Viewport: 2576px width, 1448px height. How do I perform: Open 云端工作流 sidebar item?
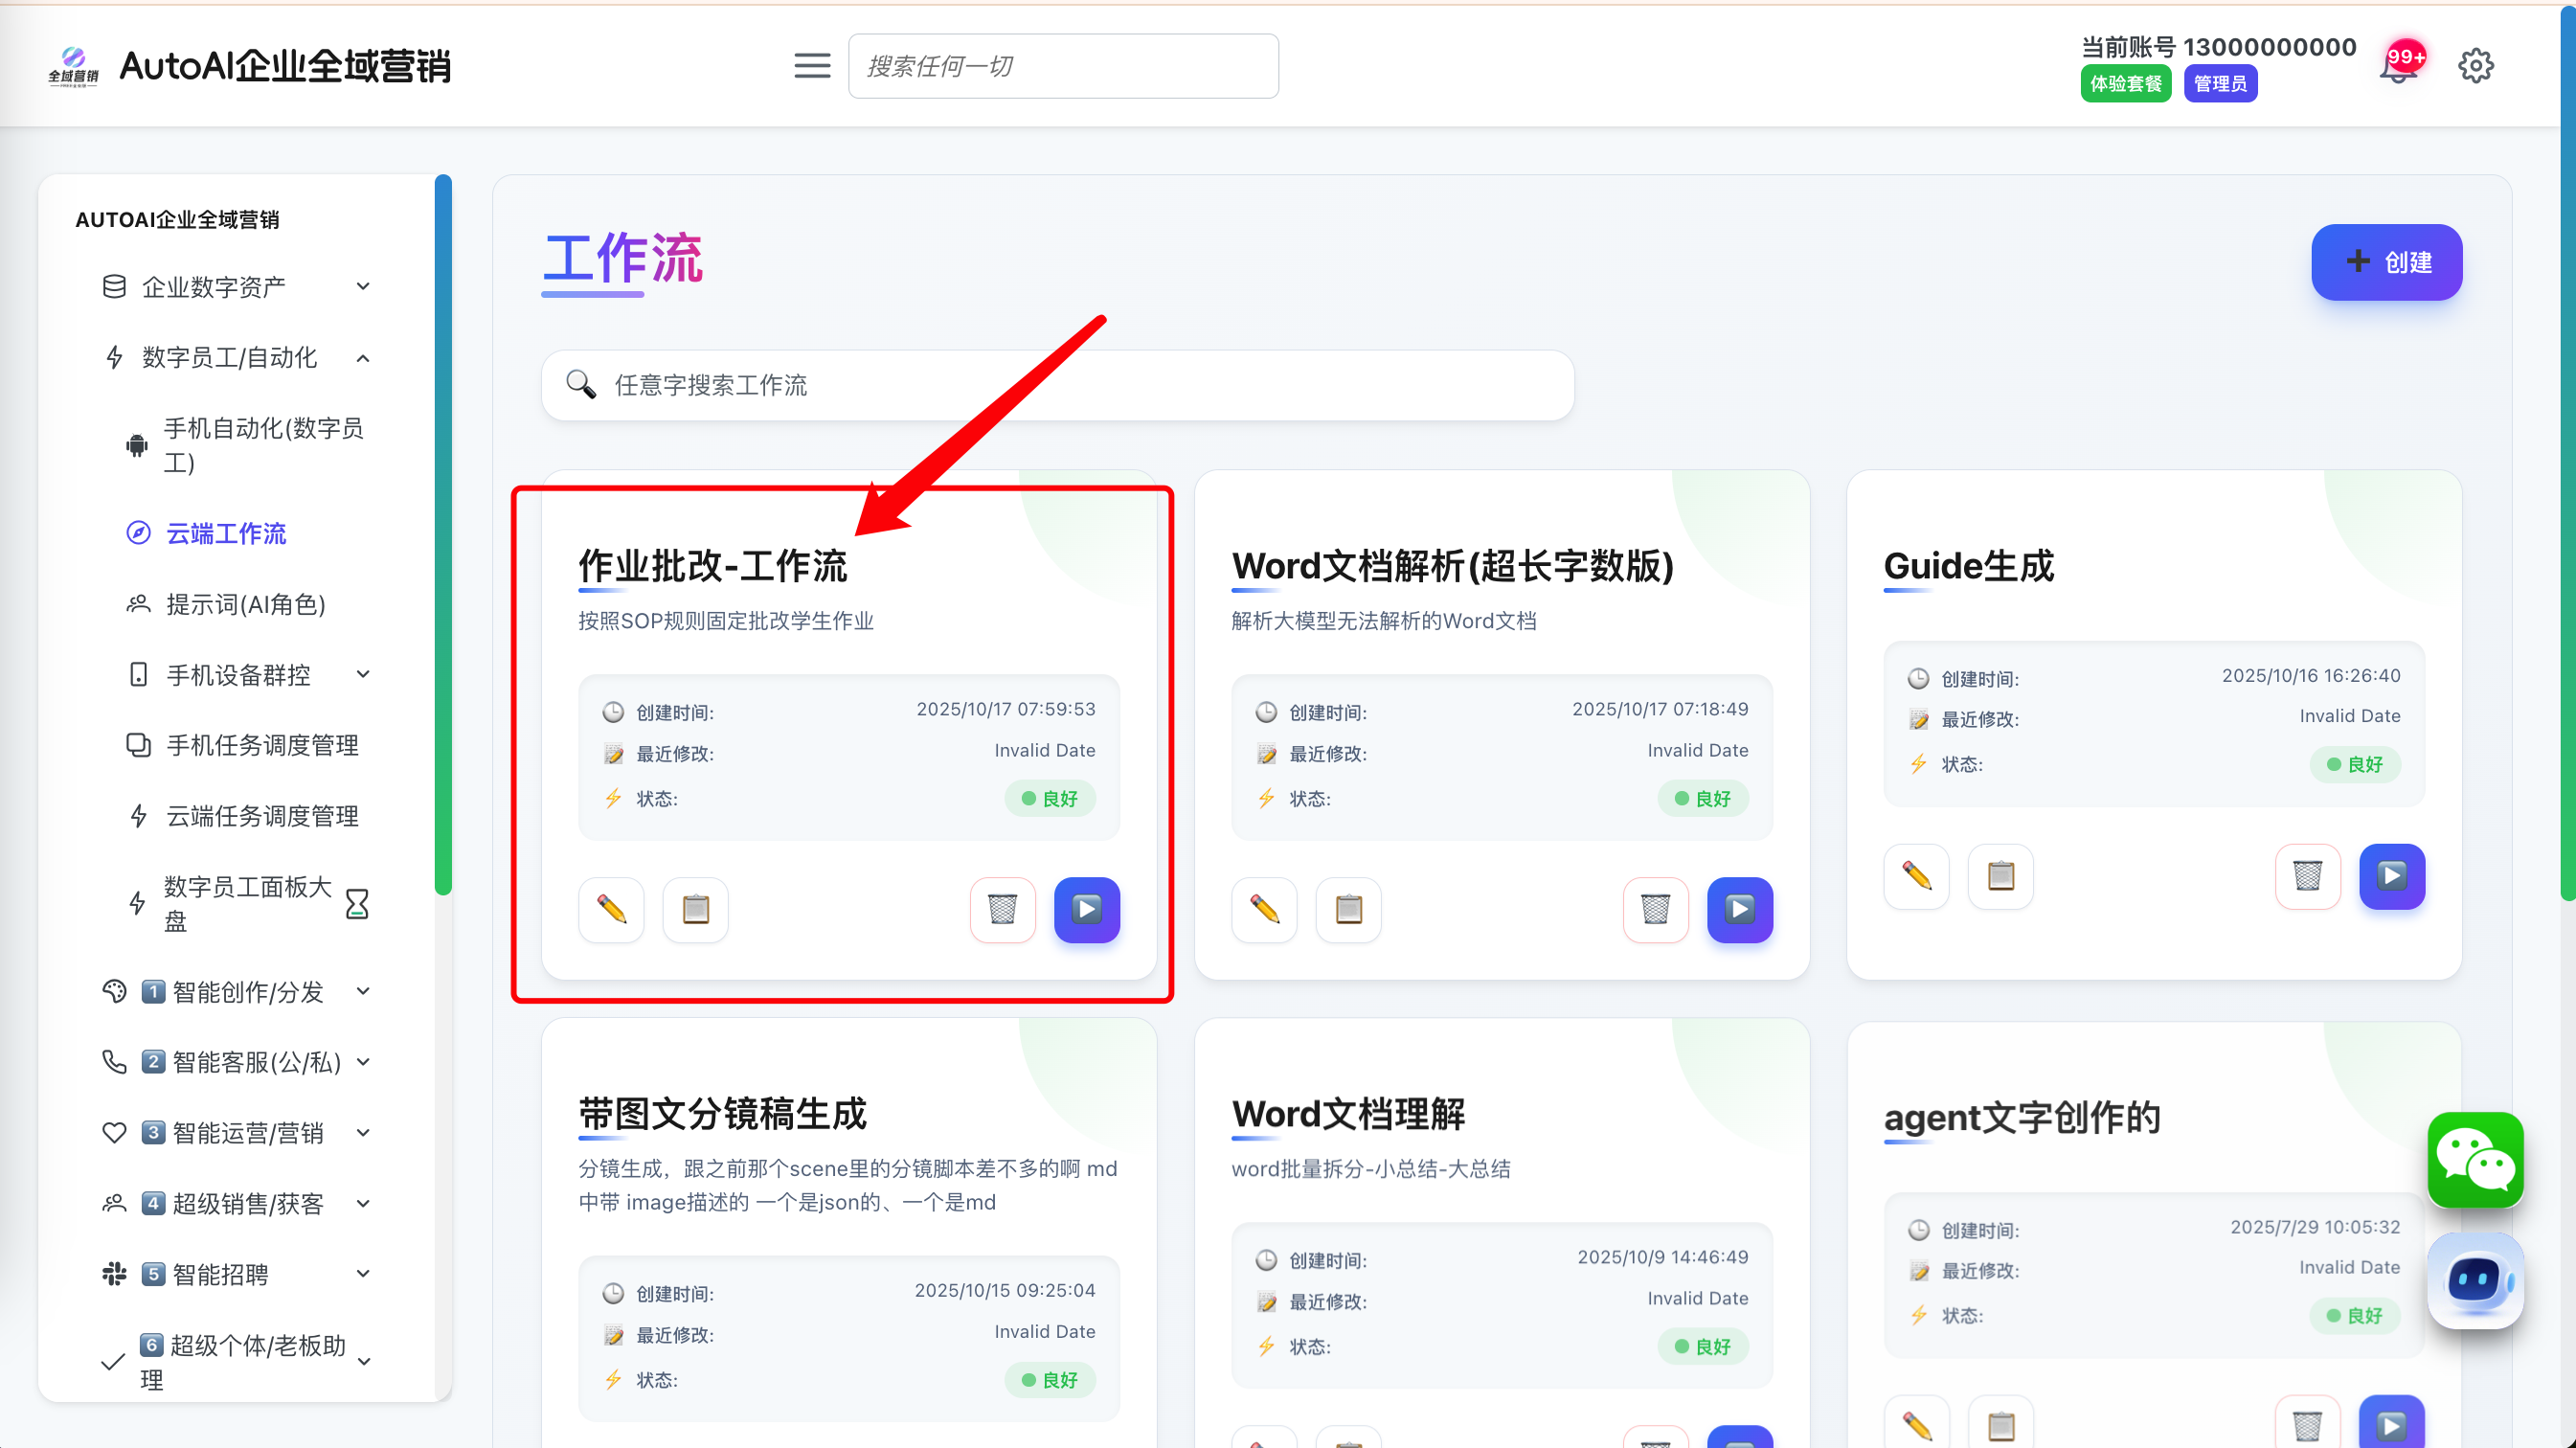pyautogui.click(x=226, y=533)
